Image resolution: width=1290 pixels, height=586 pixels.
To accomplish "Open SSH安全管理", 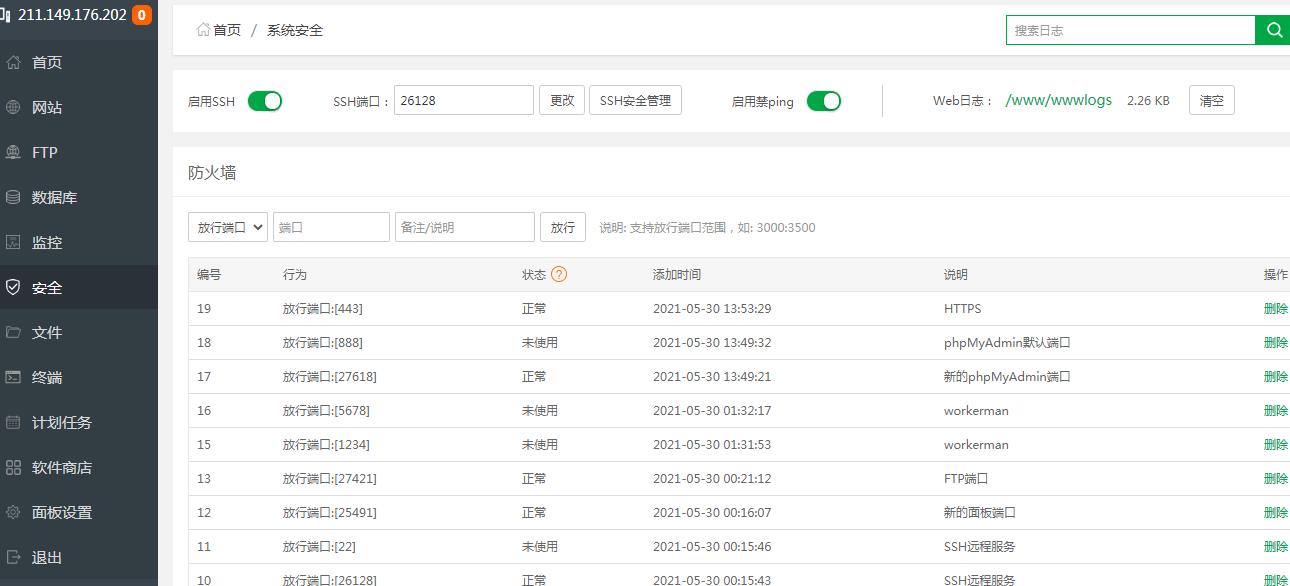I will tap(635, 100).
